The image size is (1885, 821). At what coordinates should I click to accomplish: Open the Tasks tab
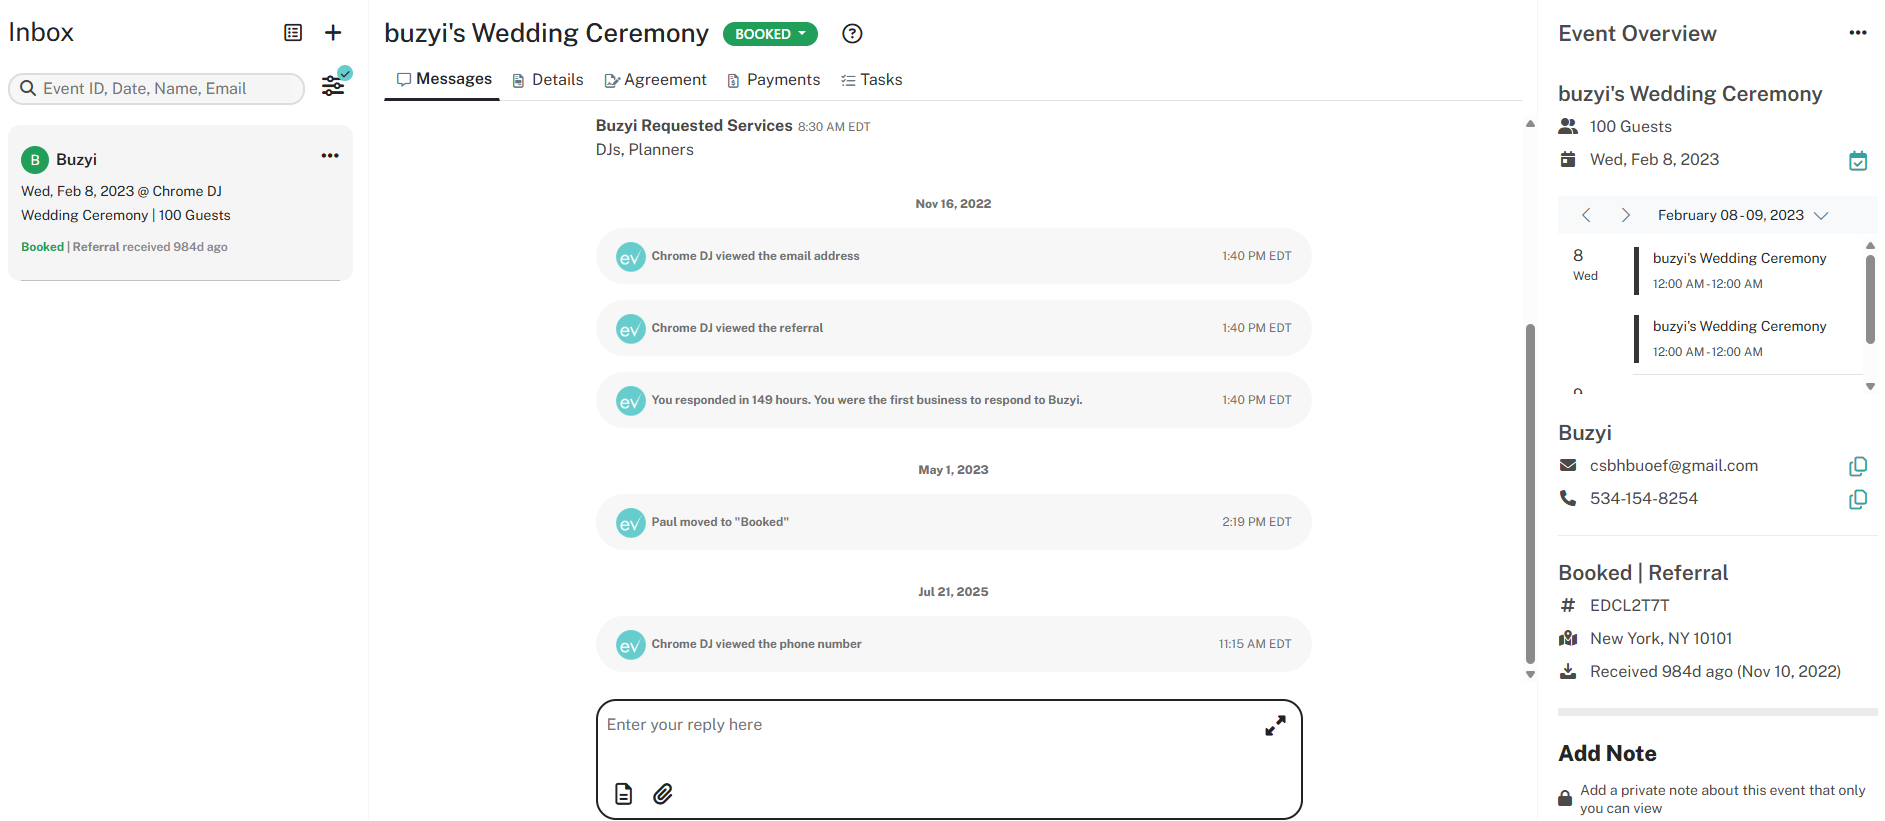point(871,80)
